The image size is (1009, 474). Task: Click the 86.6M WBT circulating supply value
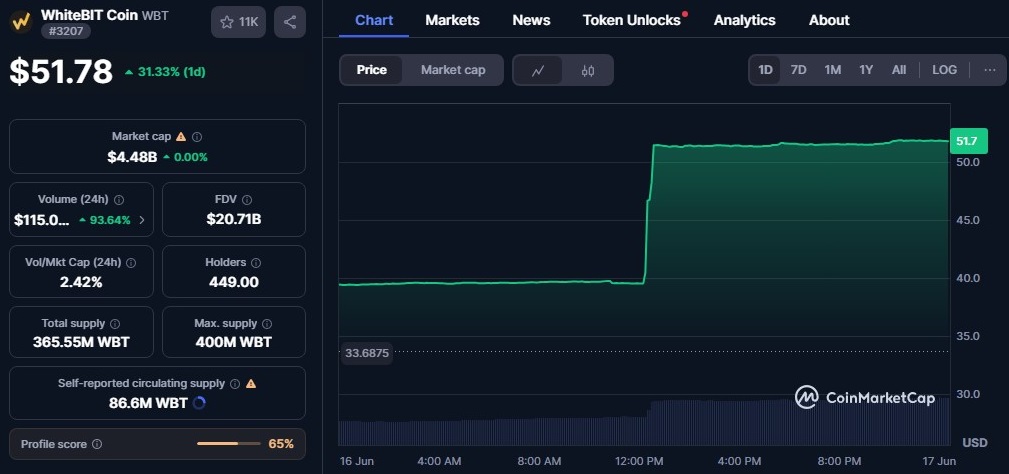coord(148,403)
